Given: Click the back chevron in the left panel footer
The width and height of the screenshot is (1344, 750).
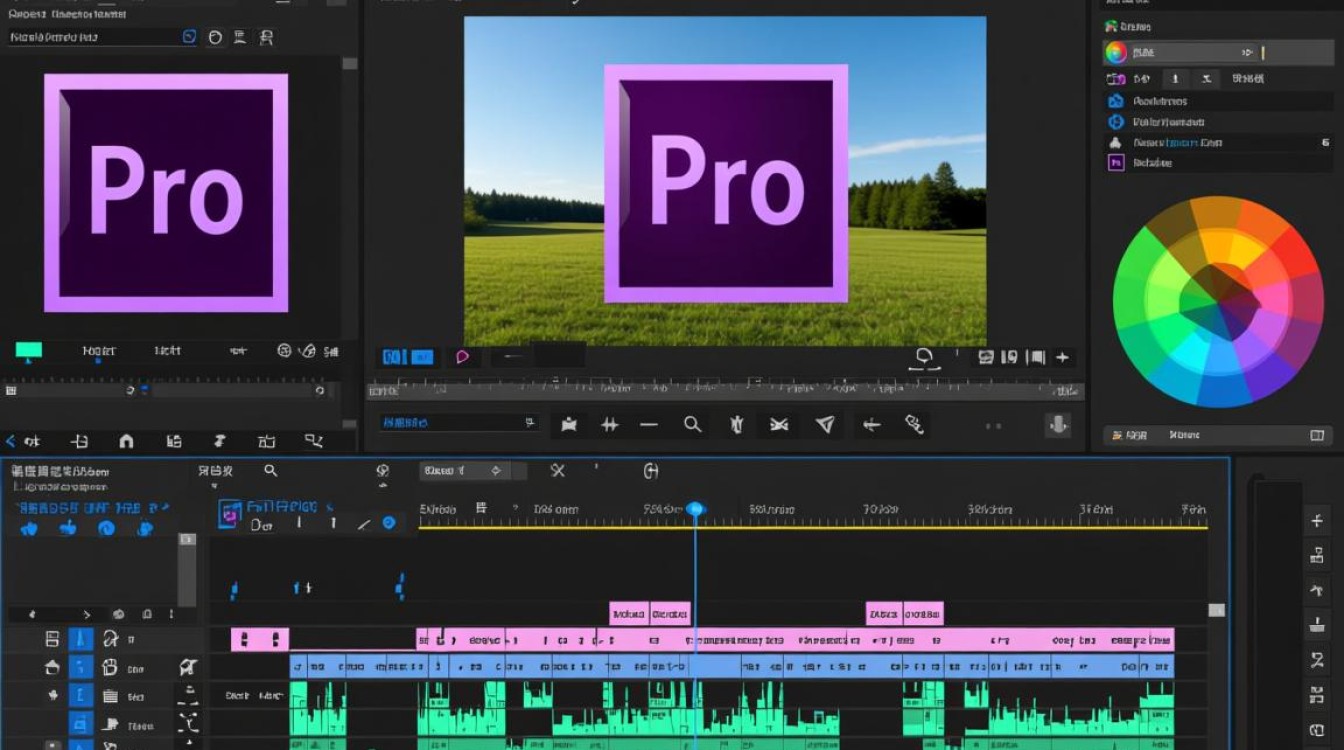Looking at the screenshot, I should (10, 441).
